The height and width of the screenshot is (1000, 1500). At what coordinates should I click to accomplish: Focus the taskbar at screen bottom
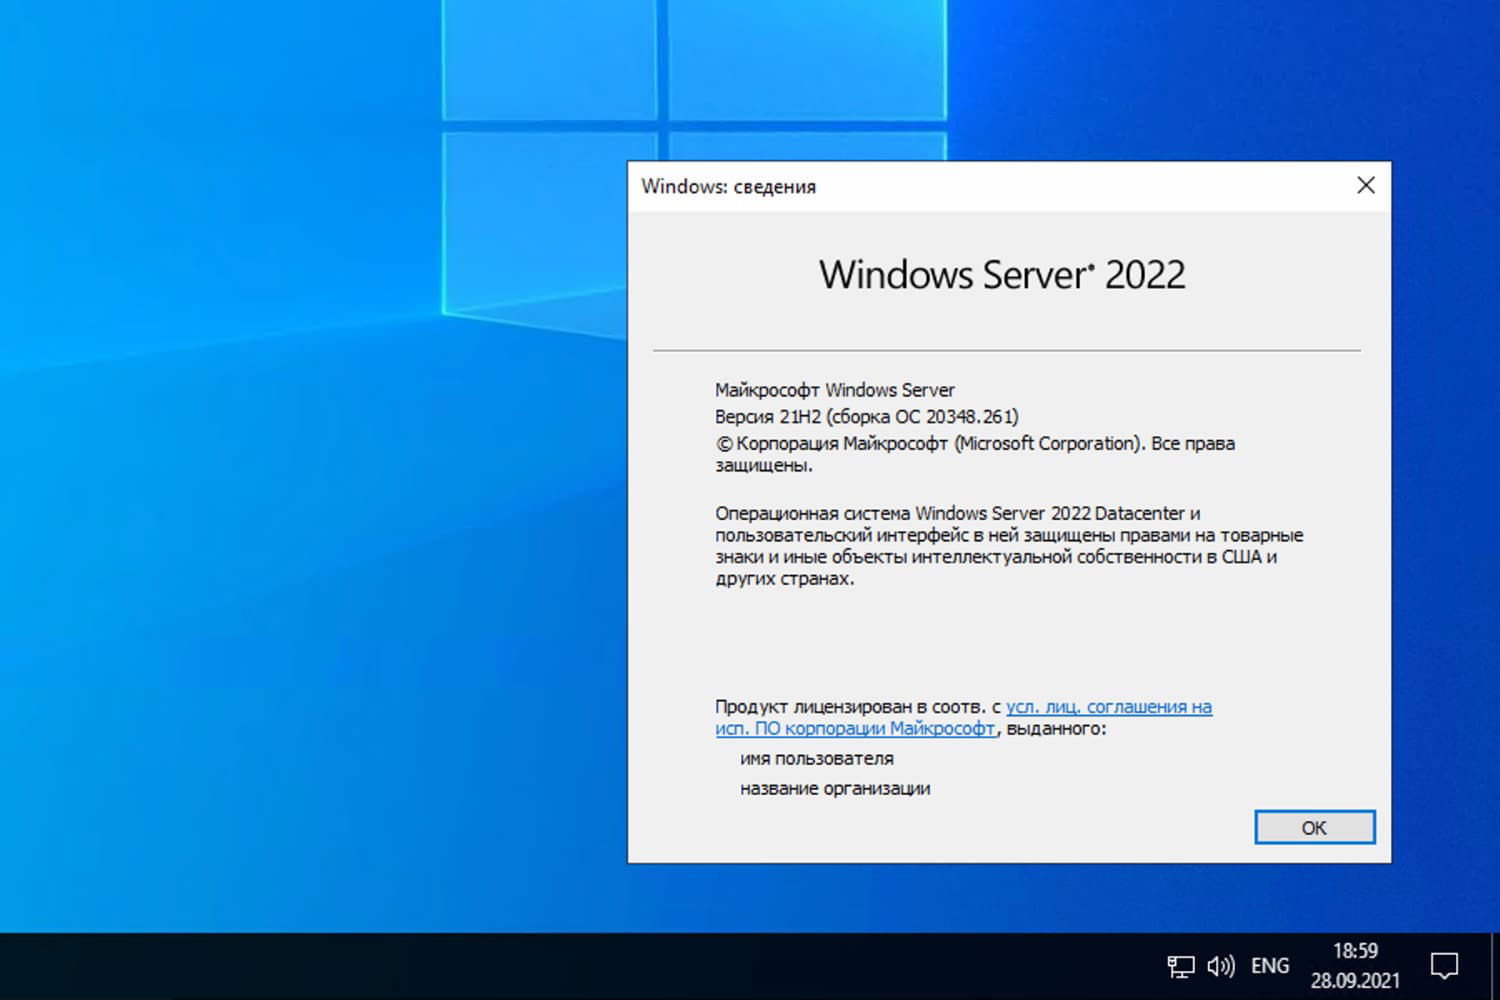click(x=600, y=965)
